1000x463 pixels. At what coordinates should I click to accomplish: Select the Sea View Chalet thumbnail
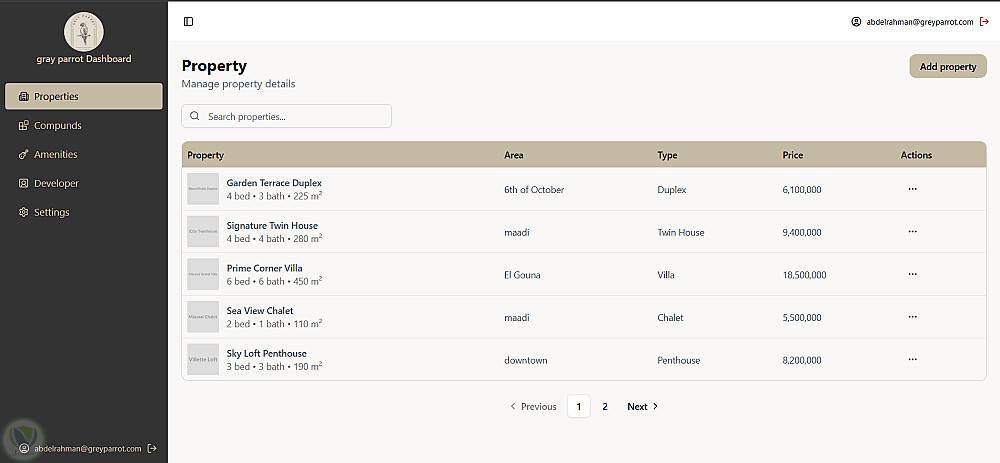click(x=203, y=317)
